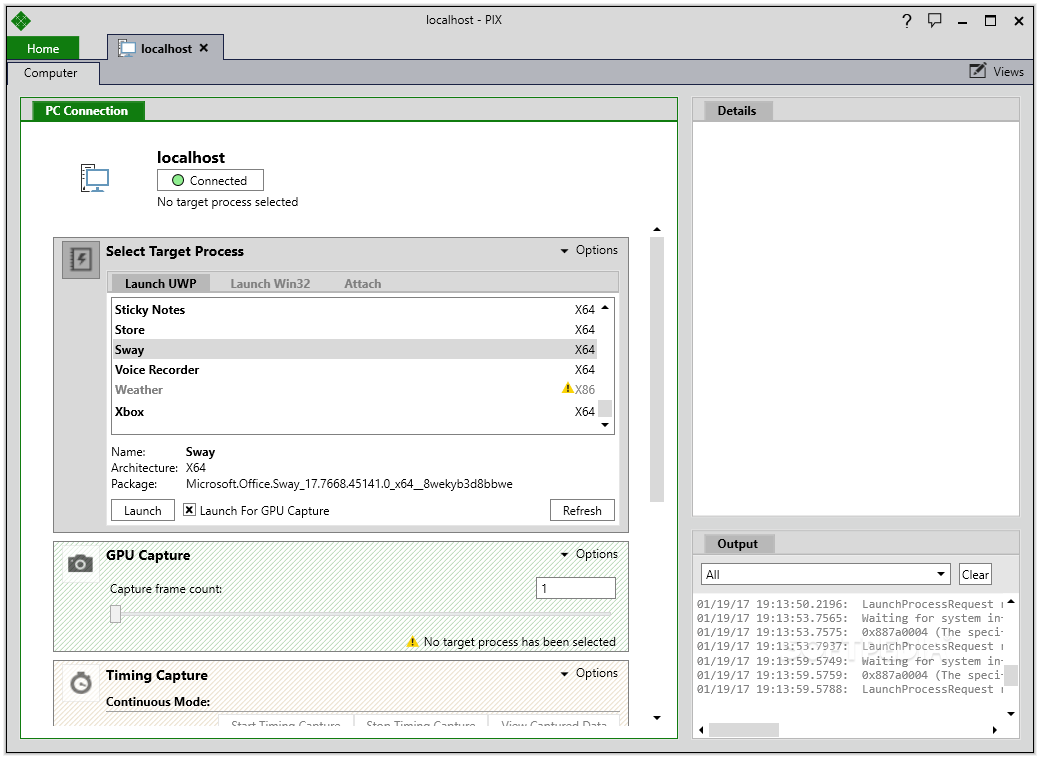The image size is (1040, 759).
Task: Toggle Launch For GPU Capture checkbox
Action: click(x=190, y=510)
